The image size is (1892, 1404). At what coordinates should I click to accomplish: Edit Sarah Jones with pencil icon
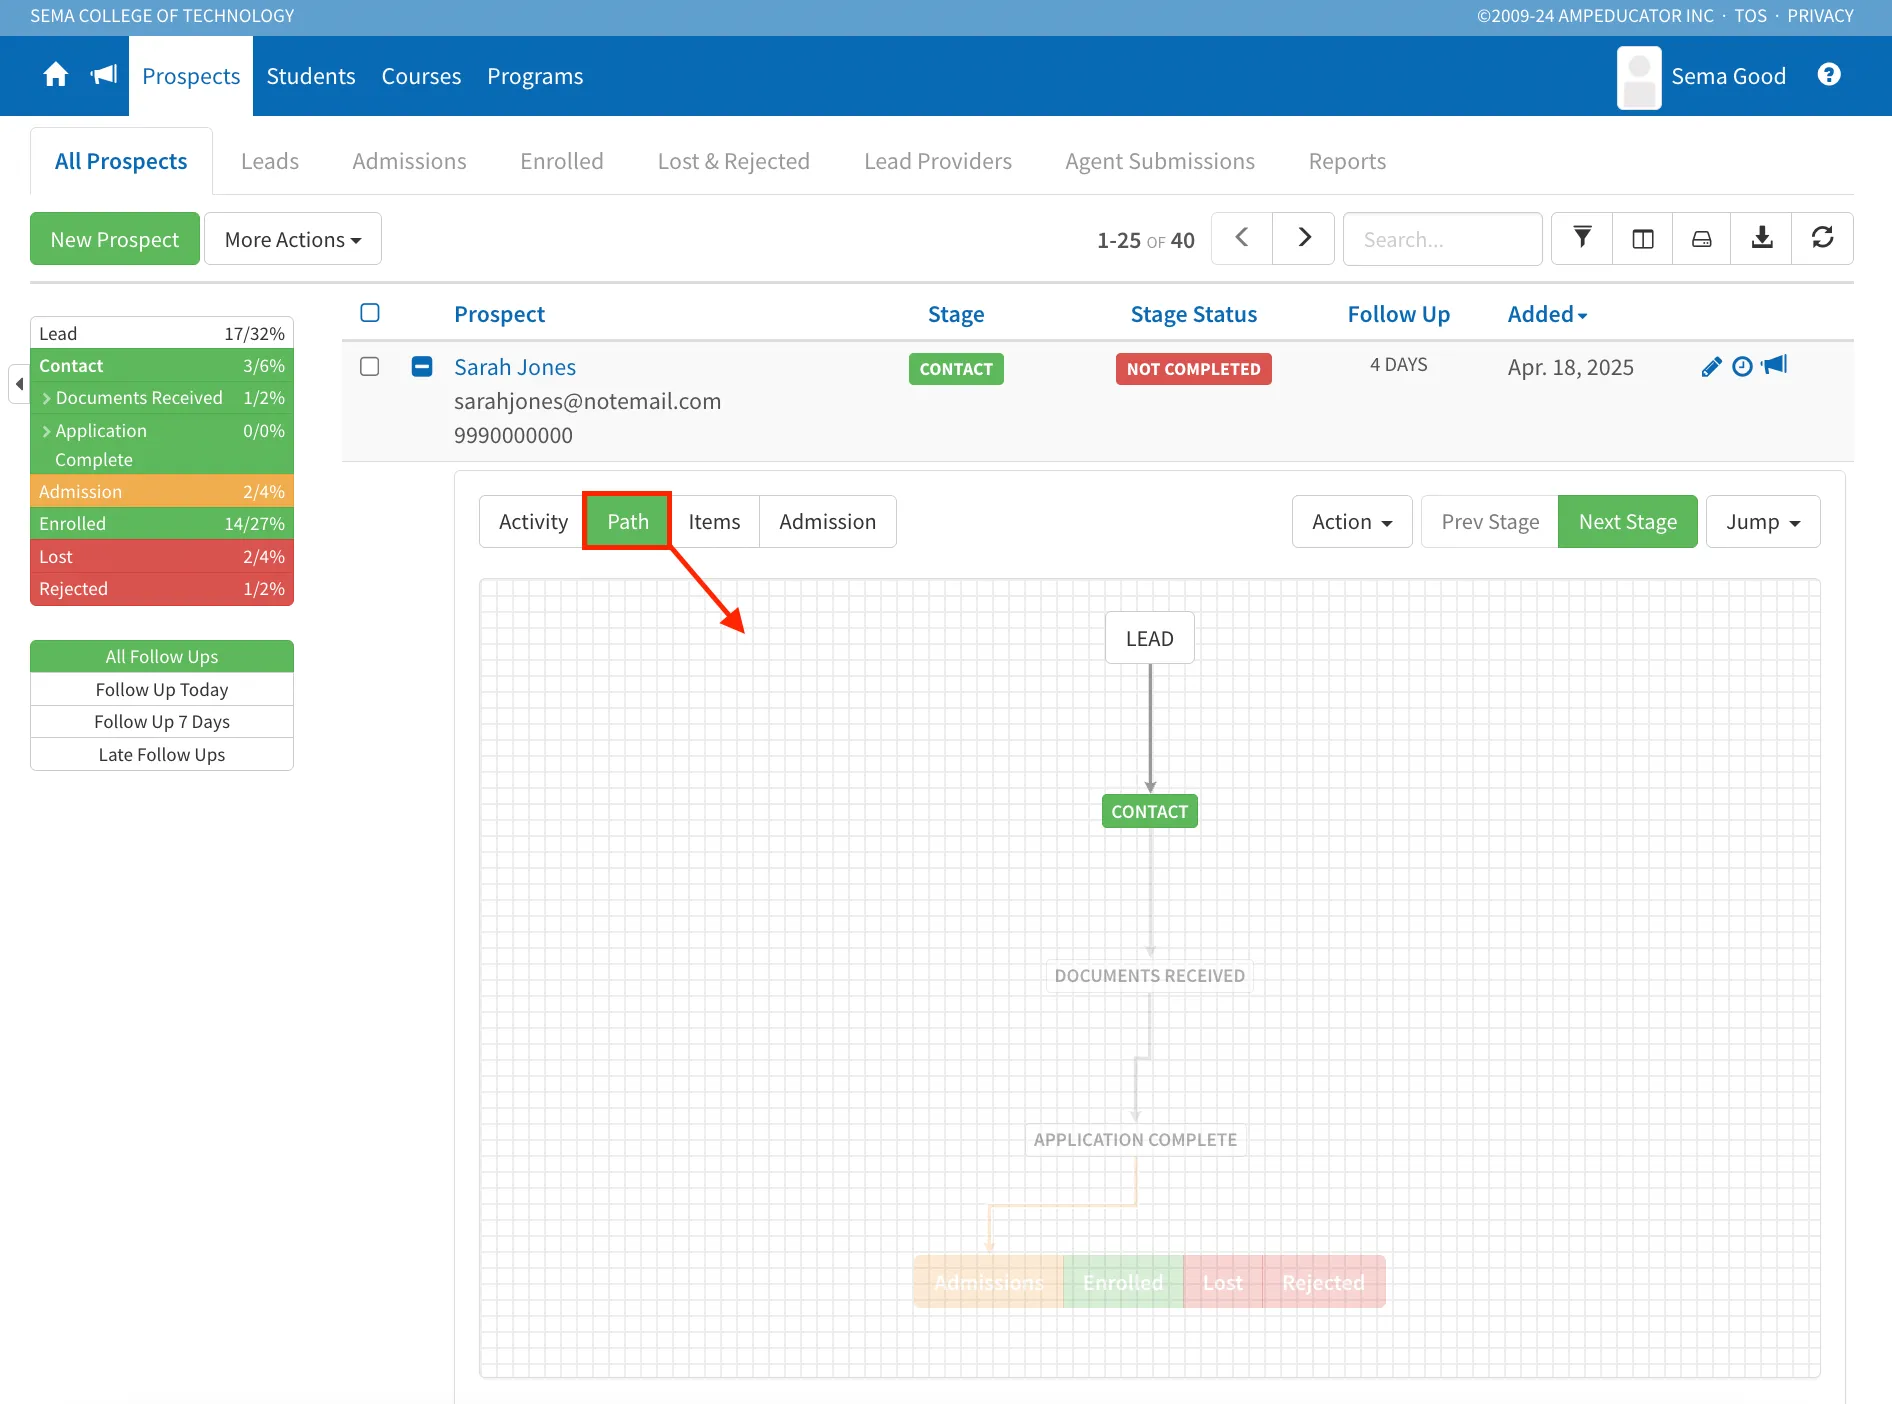1711,366
